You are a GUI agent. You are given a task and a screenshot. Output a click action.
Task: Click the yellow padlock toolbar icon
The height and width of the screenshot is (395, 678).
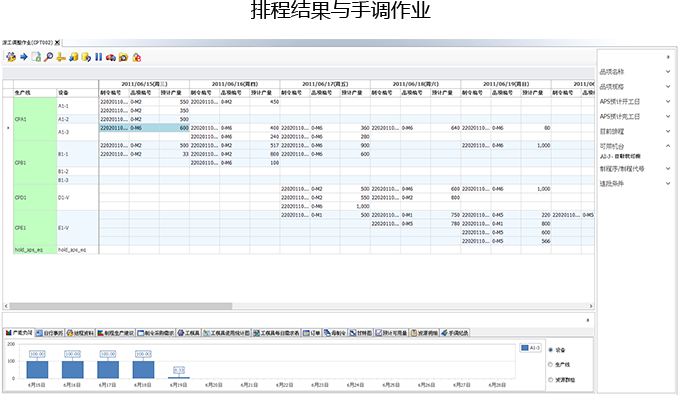[x=137, y=57]
